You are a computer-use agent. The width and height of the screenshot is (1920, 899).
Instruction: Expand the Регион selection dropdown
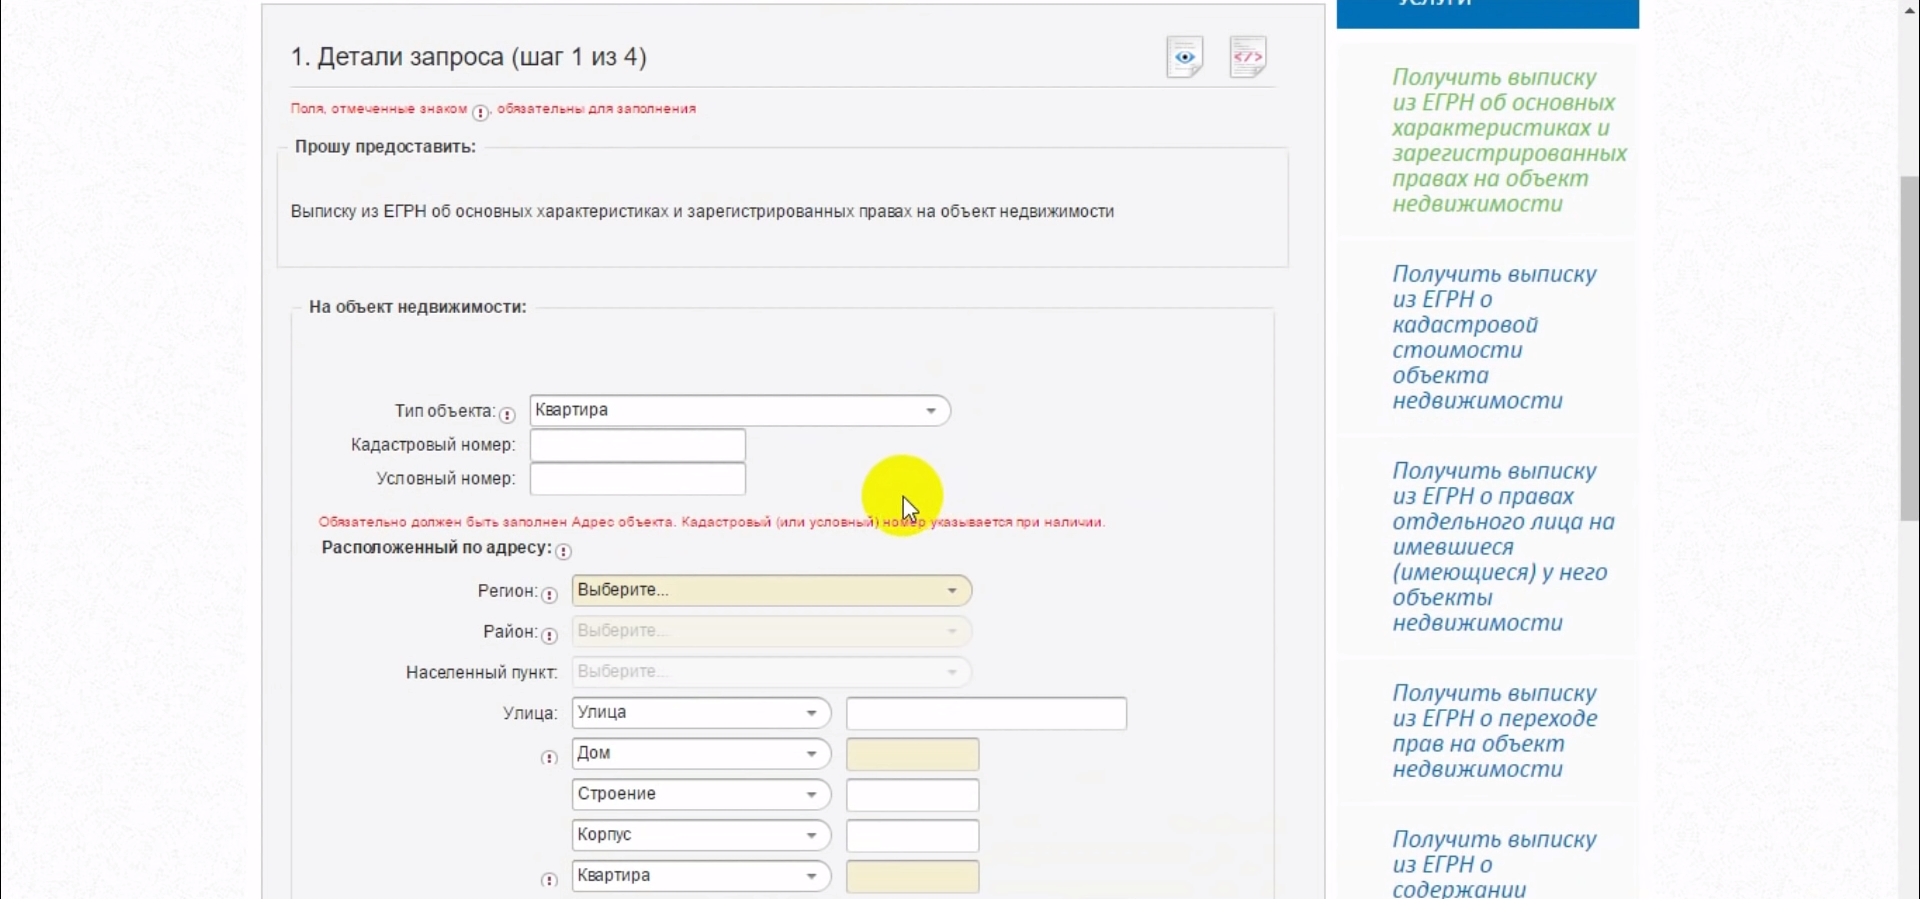pos(771,591)
